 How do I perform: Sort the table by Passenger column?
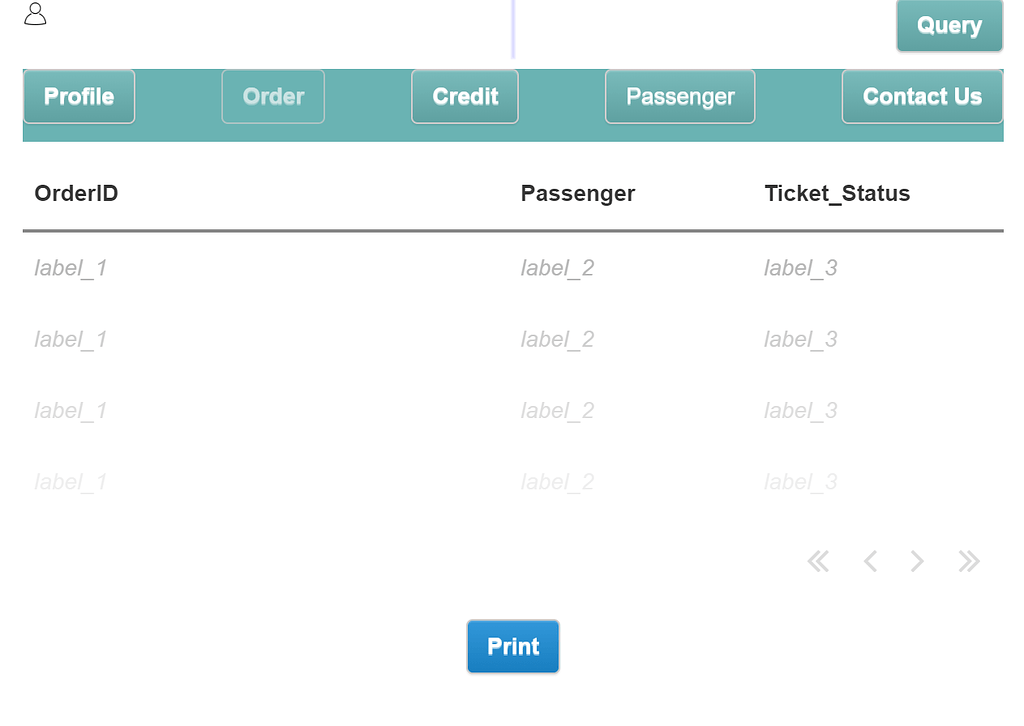click(x=578, y=193)
